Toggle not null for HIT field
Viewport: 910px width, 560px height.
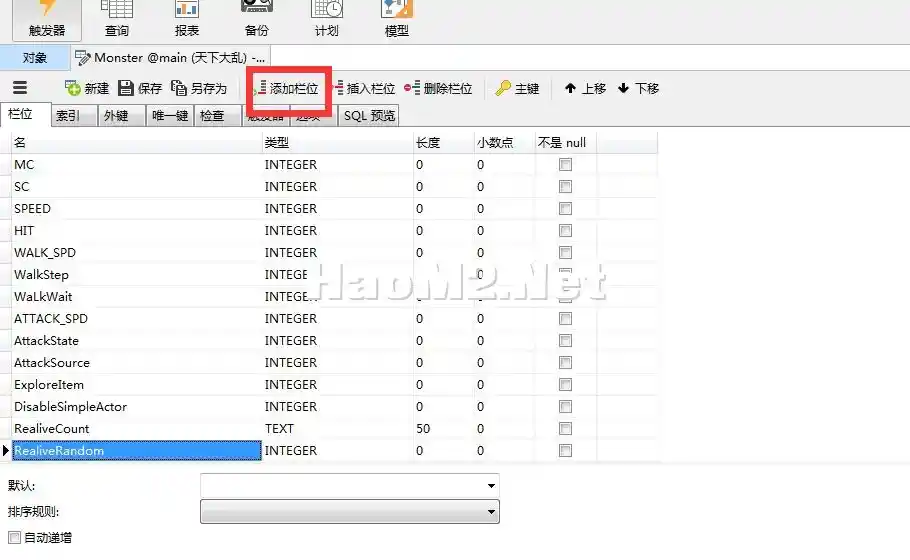tap(565, 231)
